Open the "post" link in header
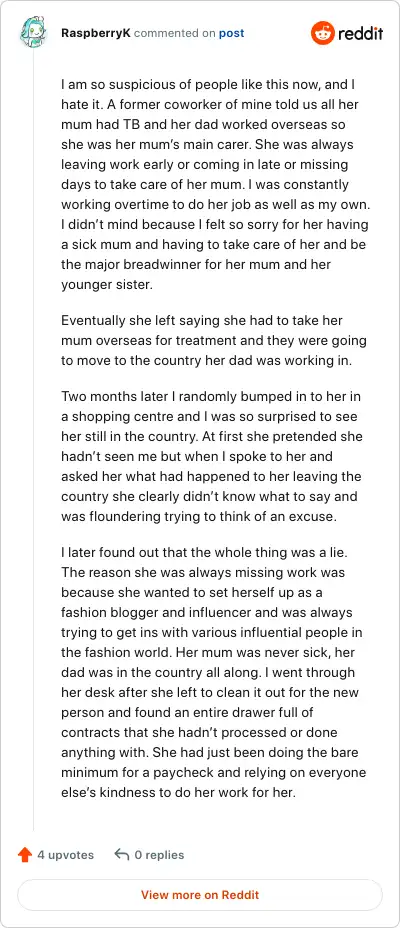 click(231, 33)
